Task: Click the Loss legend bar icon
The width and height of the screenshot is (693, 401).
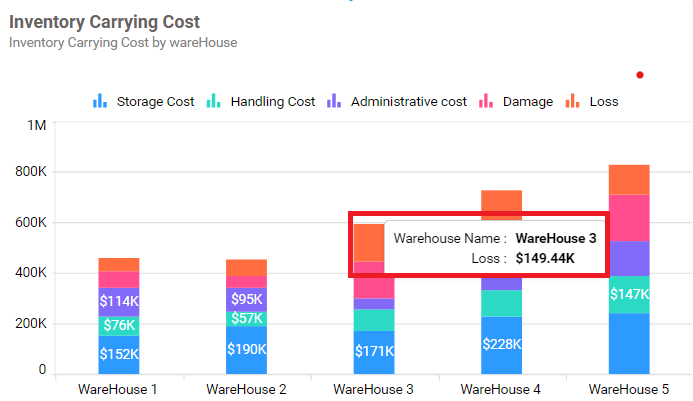Action: (572, 101)
